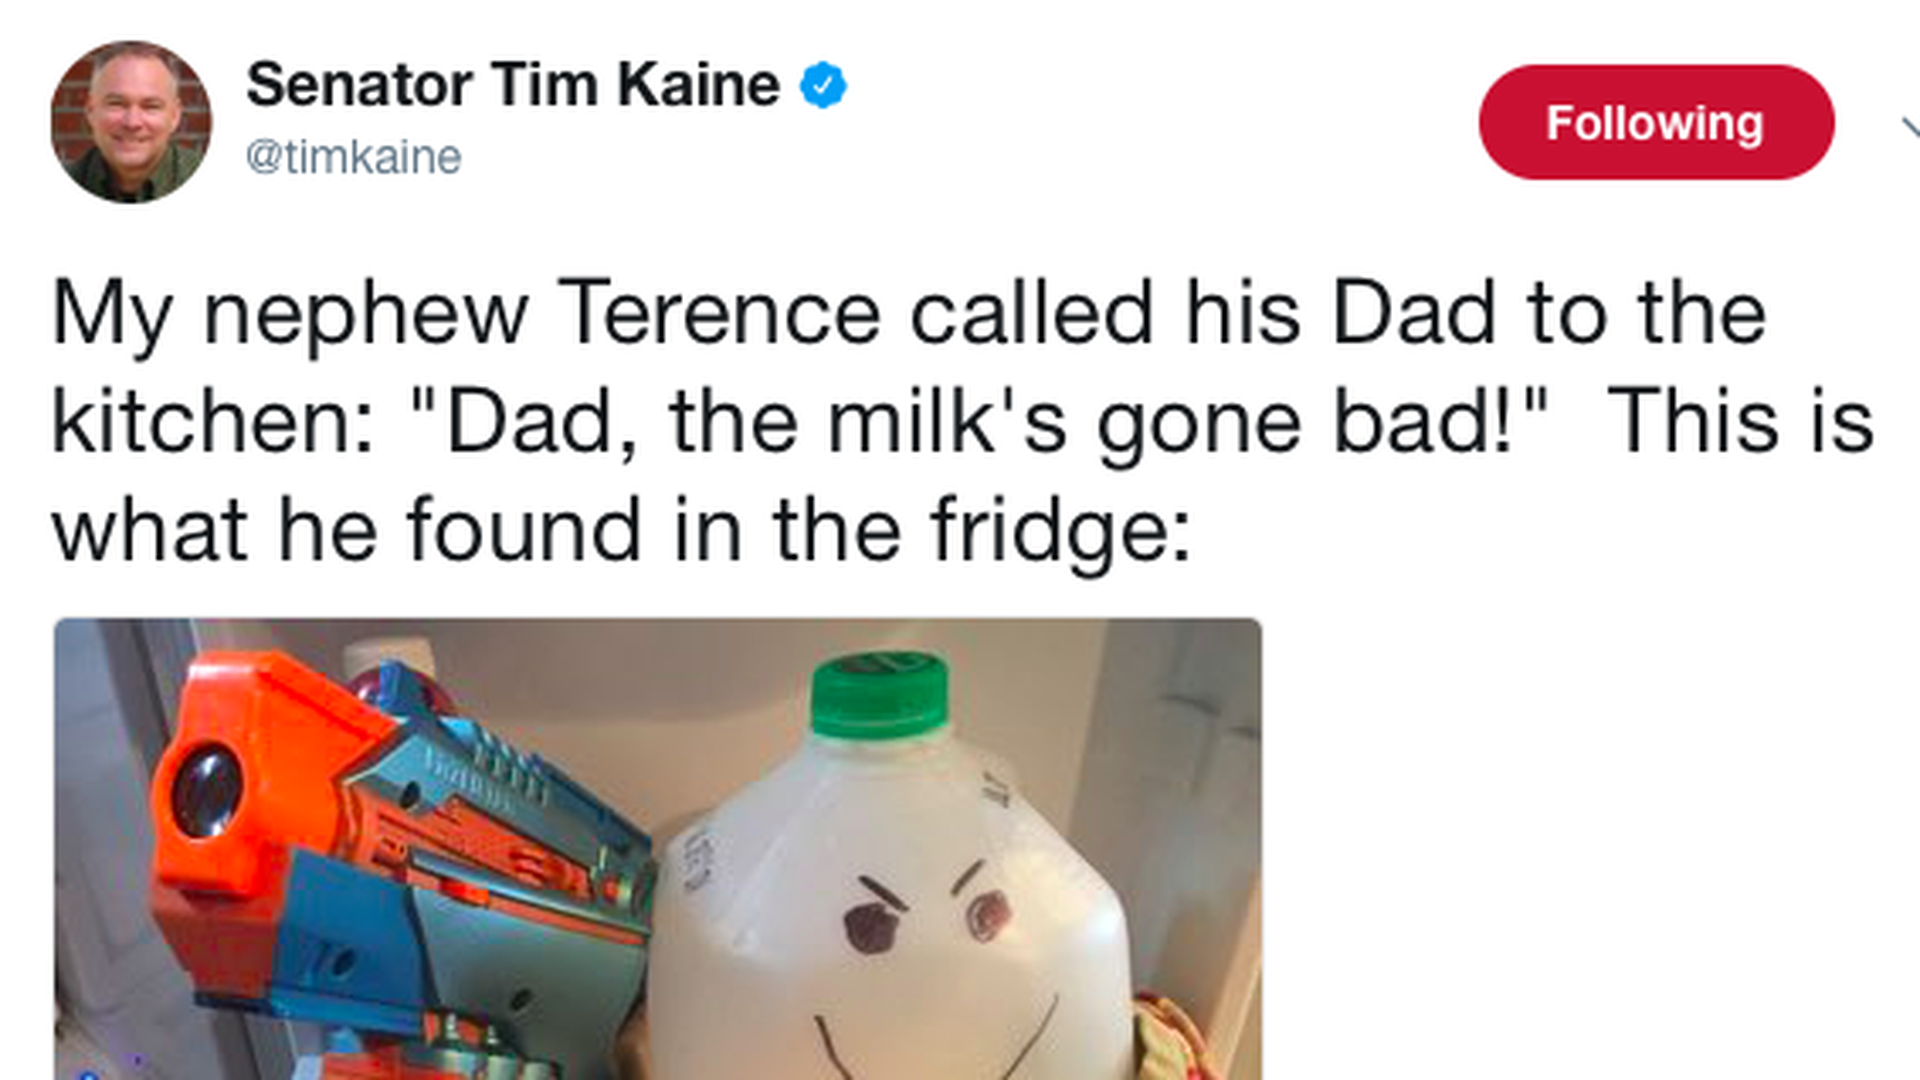Image resolution: width=1920 pixels, height=1080 pixels.
Task: Click the blaster's dark lens barrel
Action: click(208, 792)
